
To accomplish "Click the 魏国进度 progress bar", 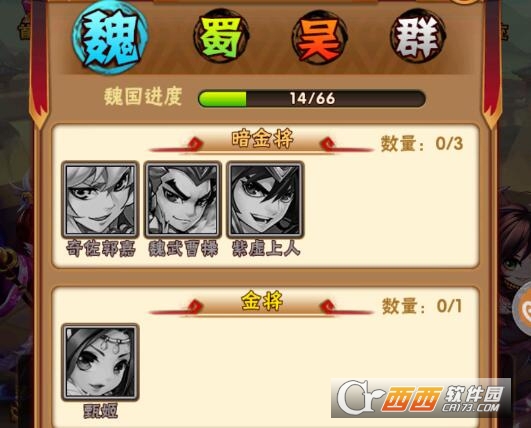I will tap(312, 99).
